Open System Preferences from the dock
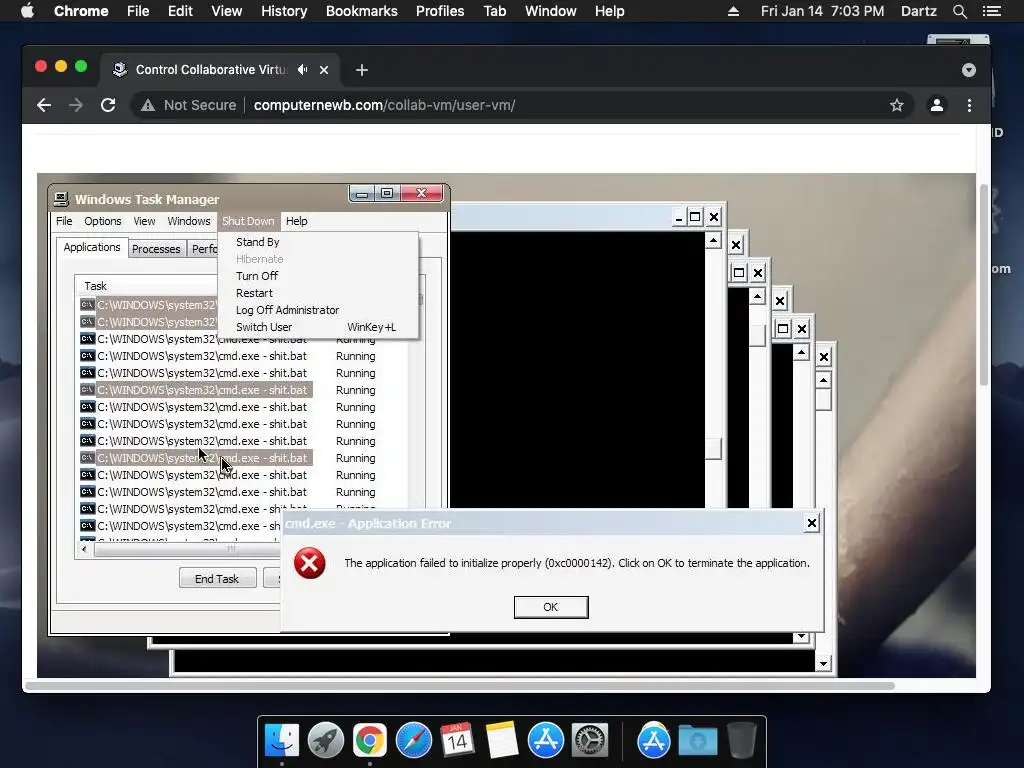 590,741
